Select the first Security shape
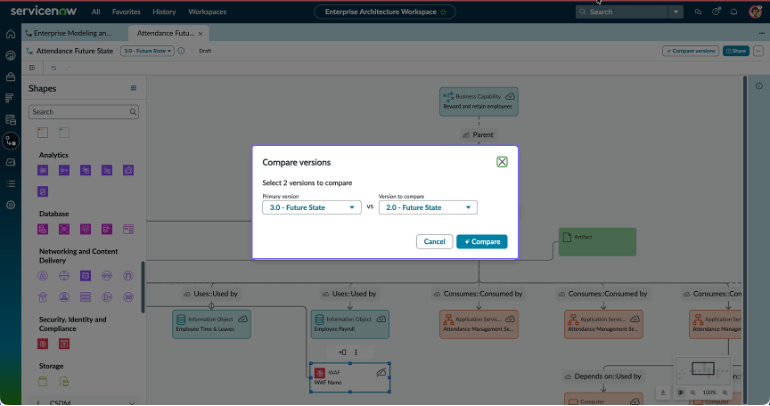This screenshot has width=770, height=406. (x=43, y=344)
